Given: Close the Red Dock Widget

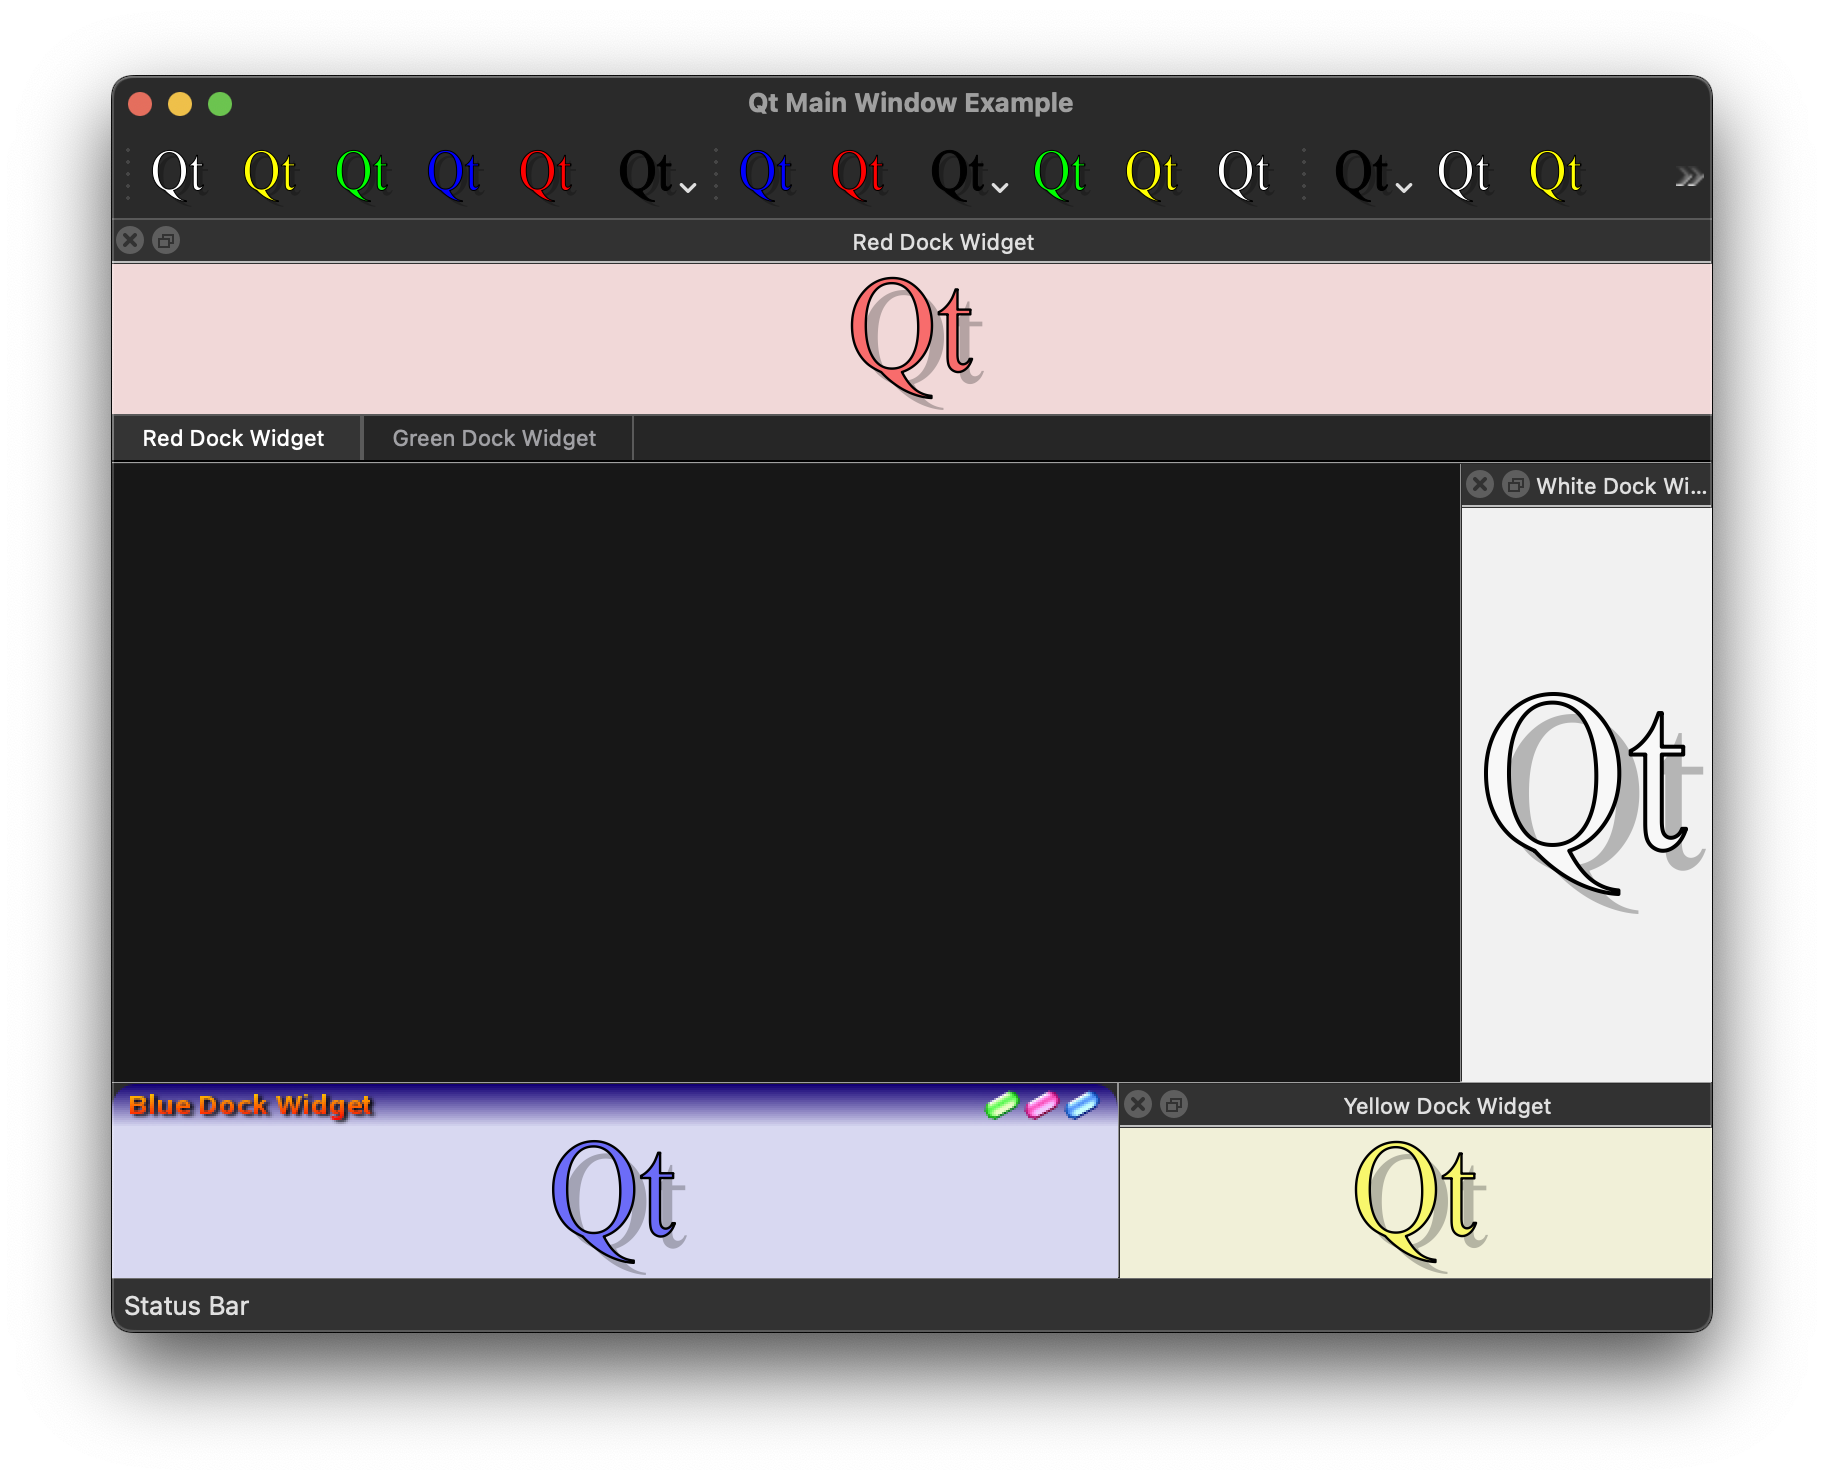Looking at the screenshot, I should point(130,240).
